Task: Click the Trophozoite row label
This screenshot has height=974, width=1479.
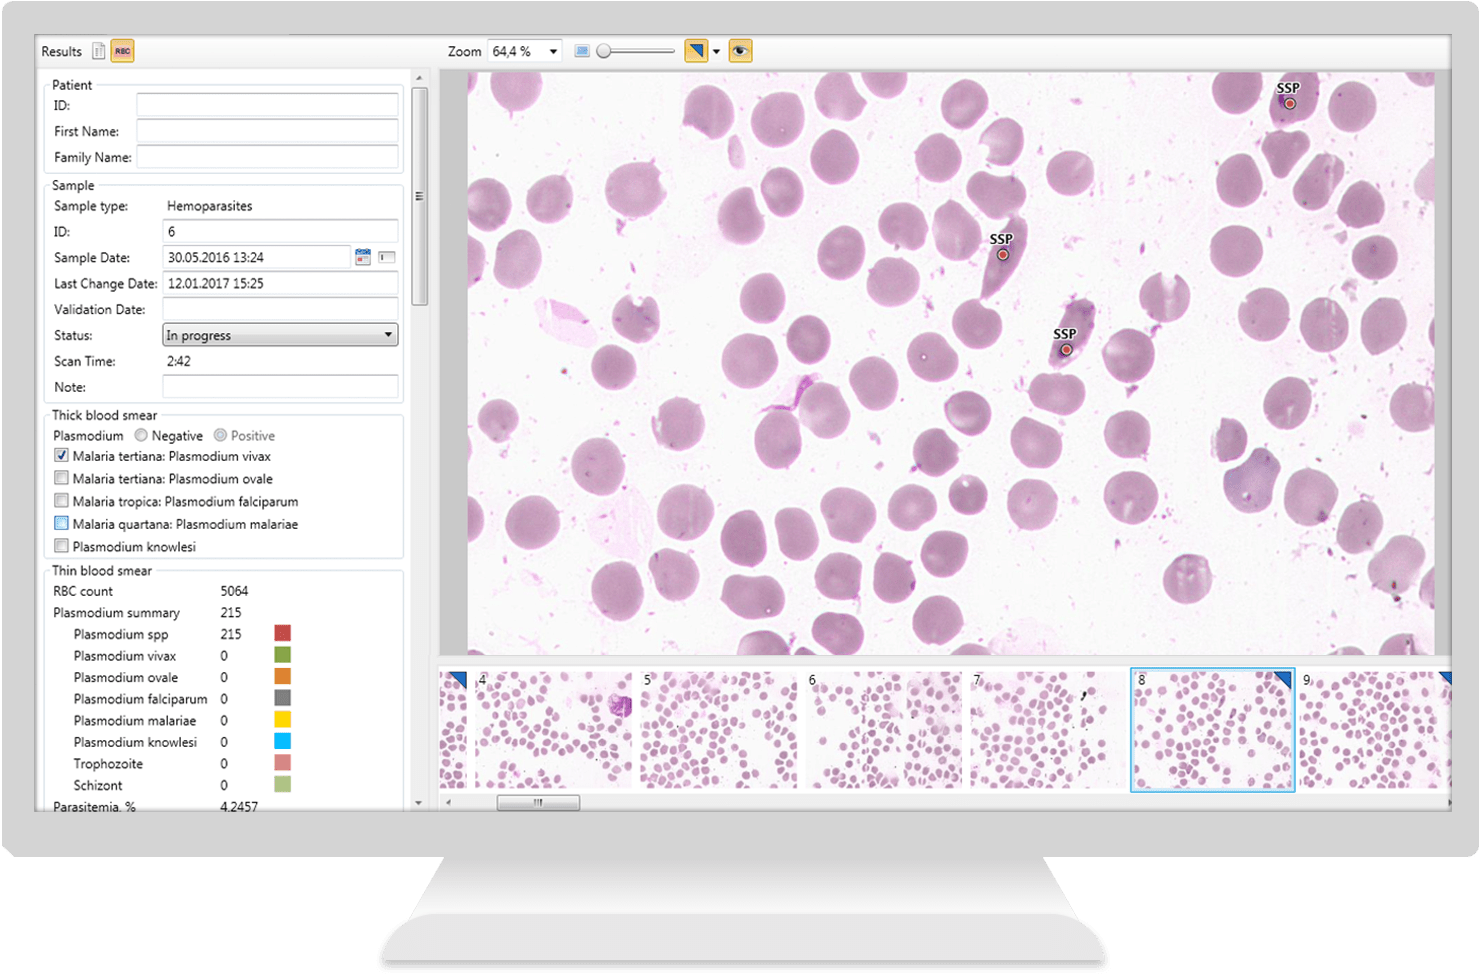Action: point(108,763)
